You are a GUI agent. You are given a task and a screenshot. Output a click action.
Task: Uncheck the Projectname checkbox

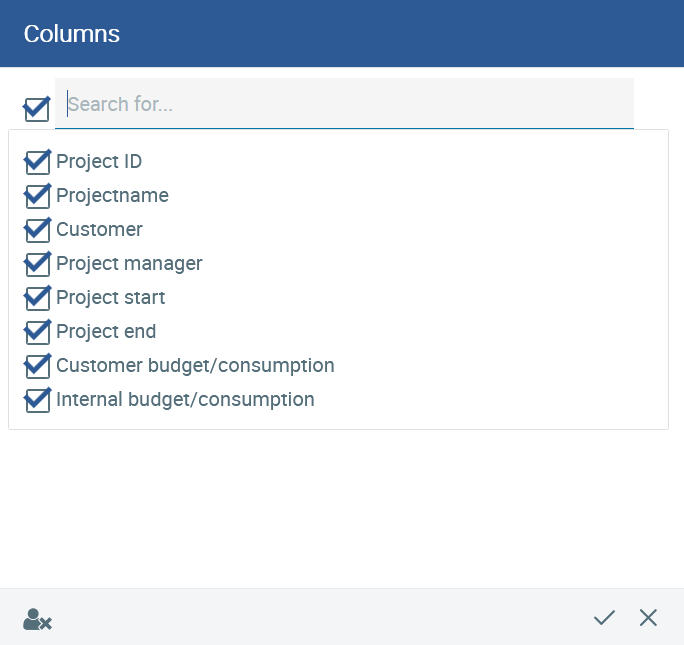(x=38, y=196)
